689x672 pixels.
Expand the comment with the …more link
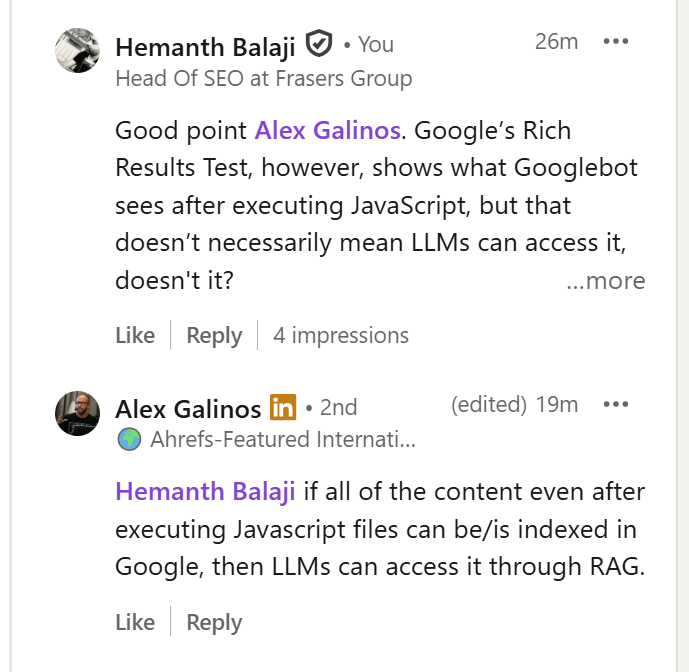point(605,281)
